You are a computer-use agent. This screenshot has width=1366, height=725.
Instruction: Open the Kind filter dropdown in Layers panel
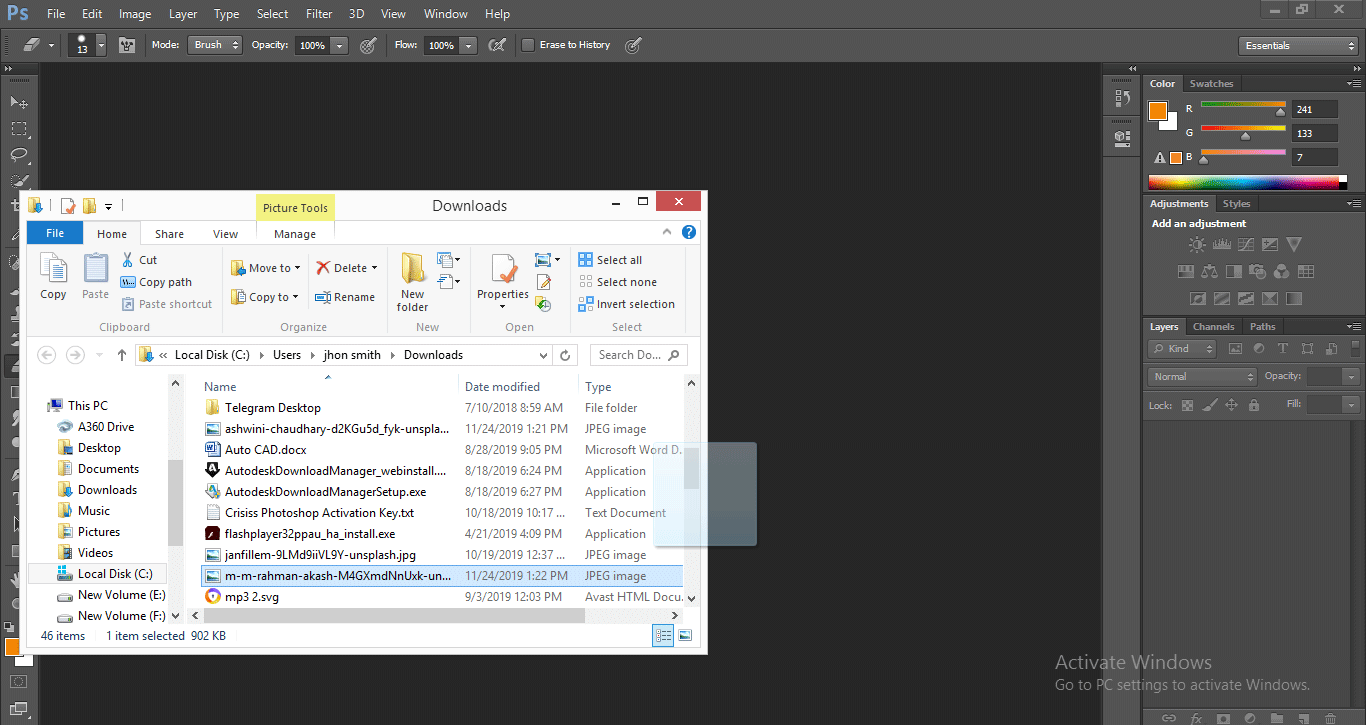point(1181,348)
